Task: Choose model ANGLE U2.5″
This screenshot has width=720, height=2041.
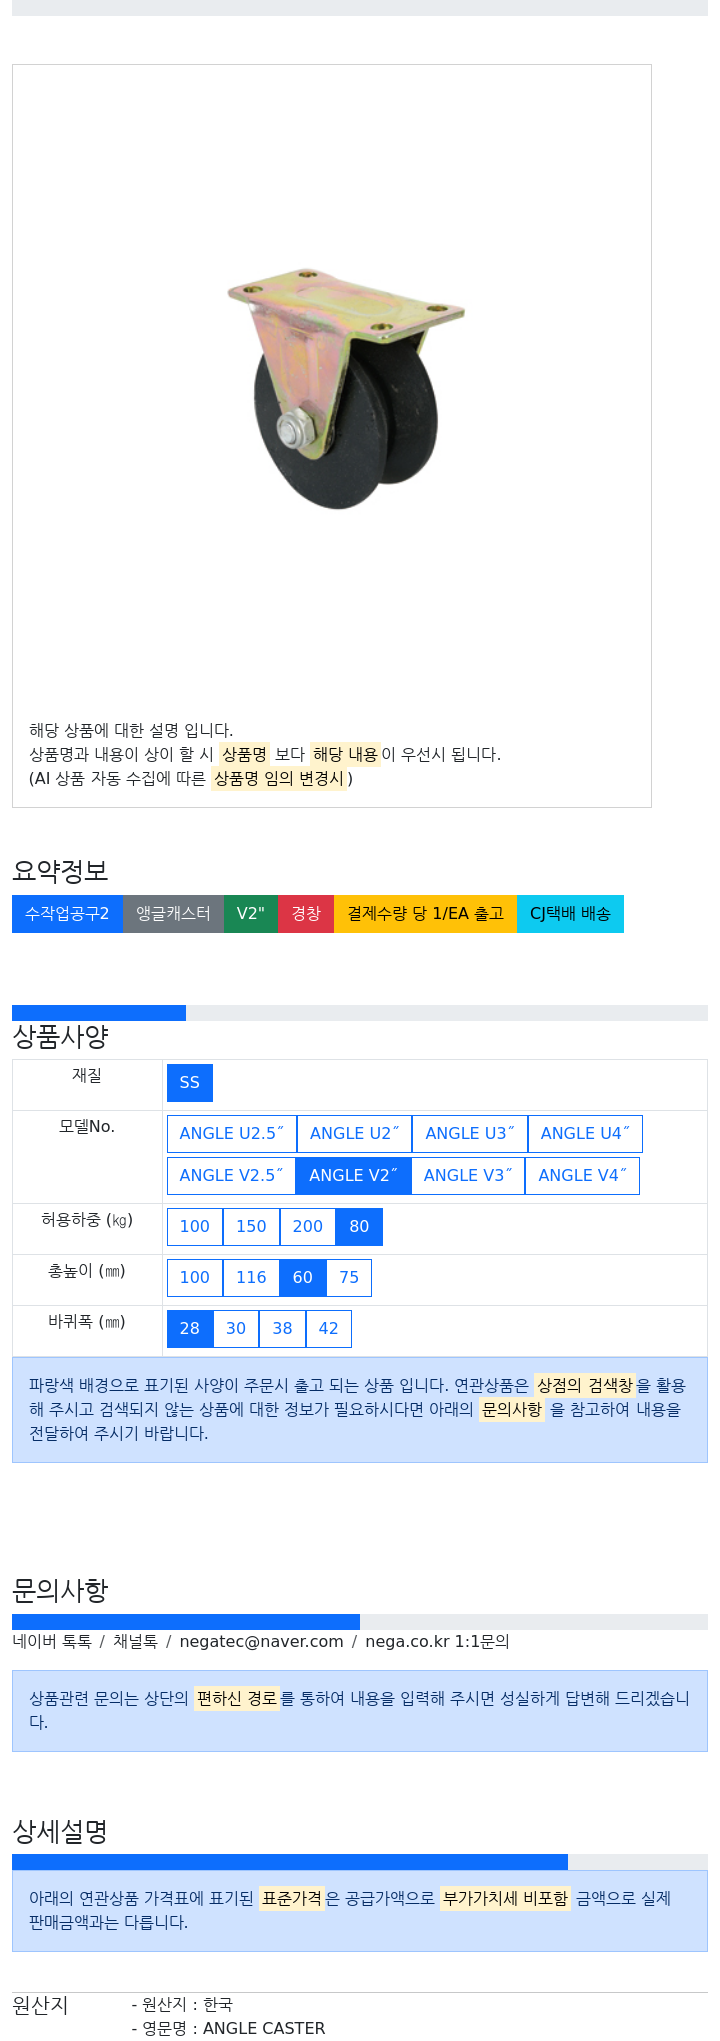Action: pos(232,1134)
